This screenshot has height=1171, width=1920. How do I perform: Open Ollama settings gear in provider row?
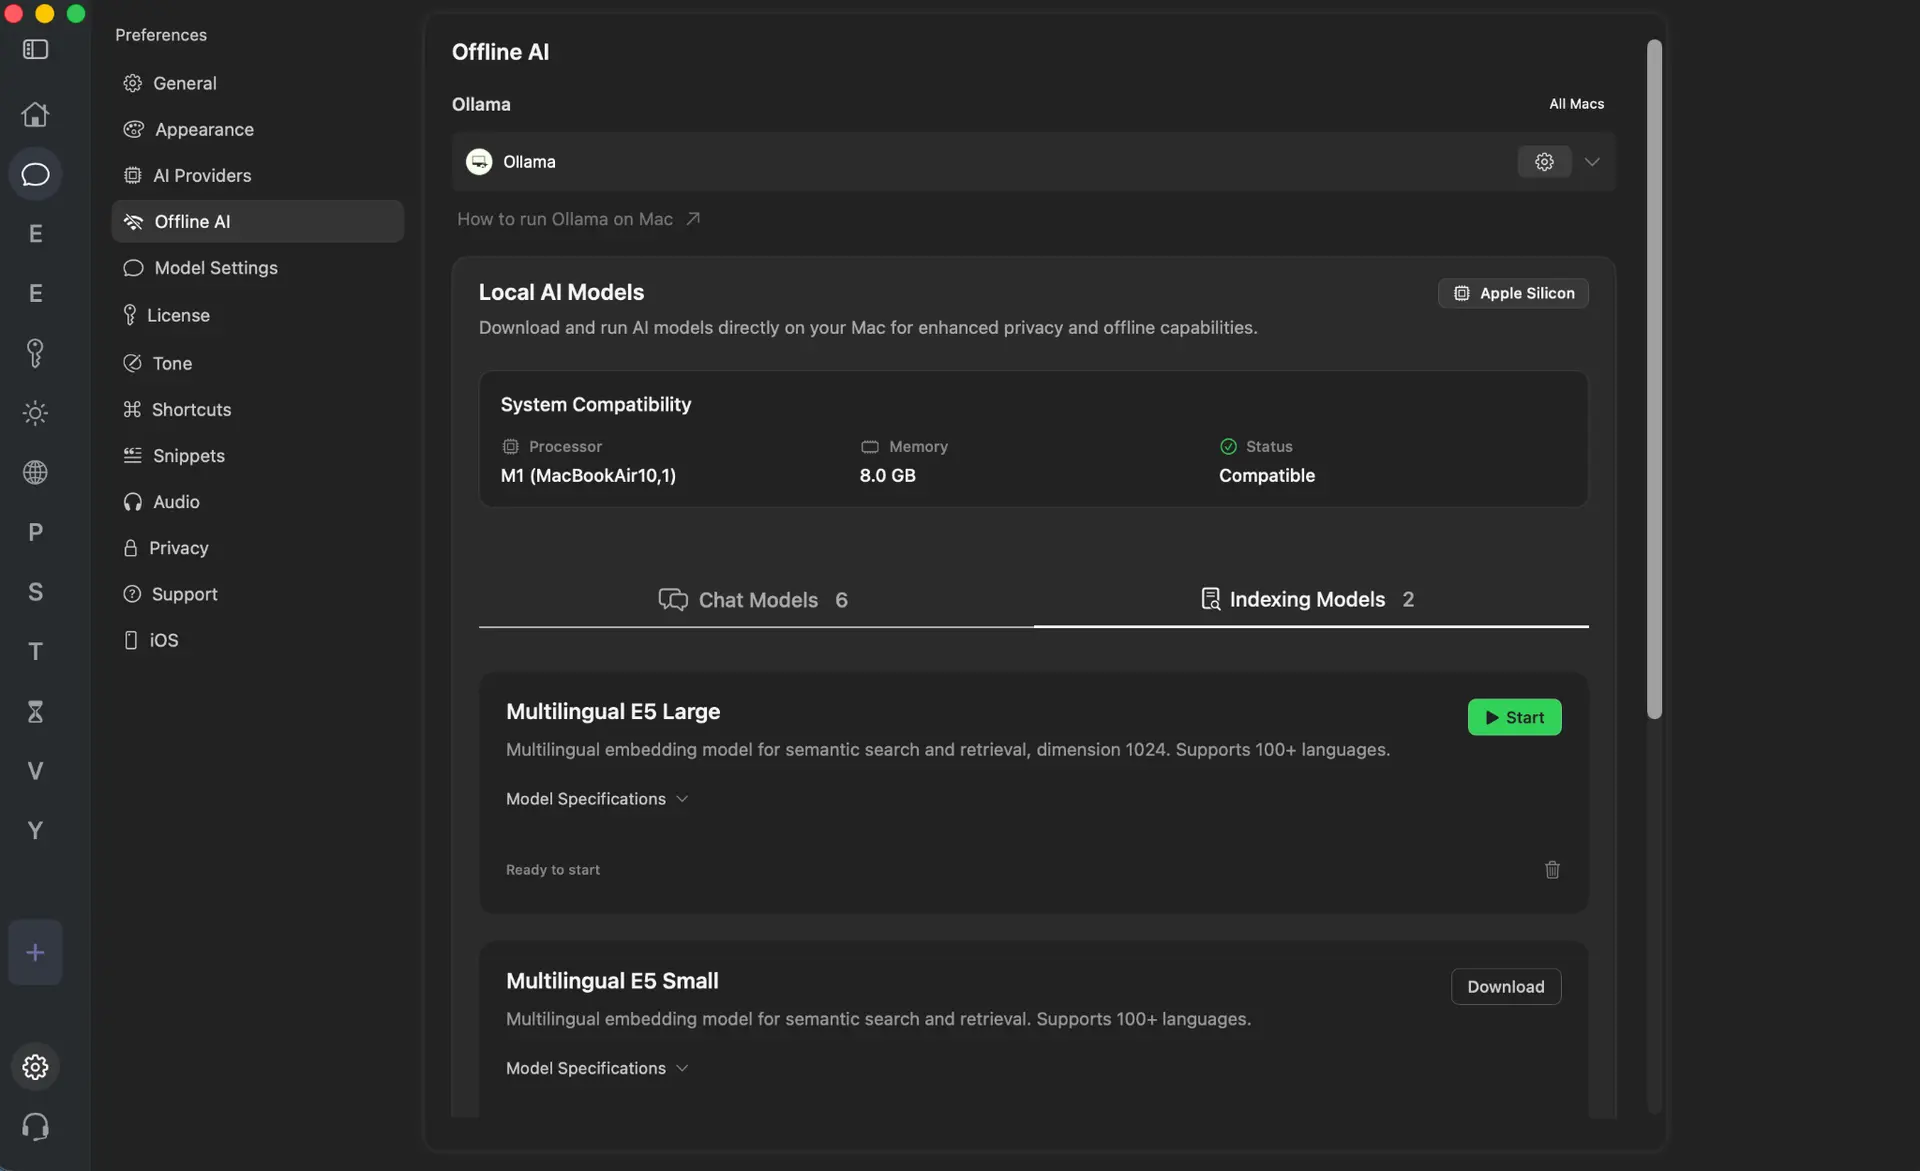click(x=1543, y=161)
